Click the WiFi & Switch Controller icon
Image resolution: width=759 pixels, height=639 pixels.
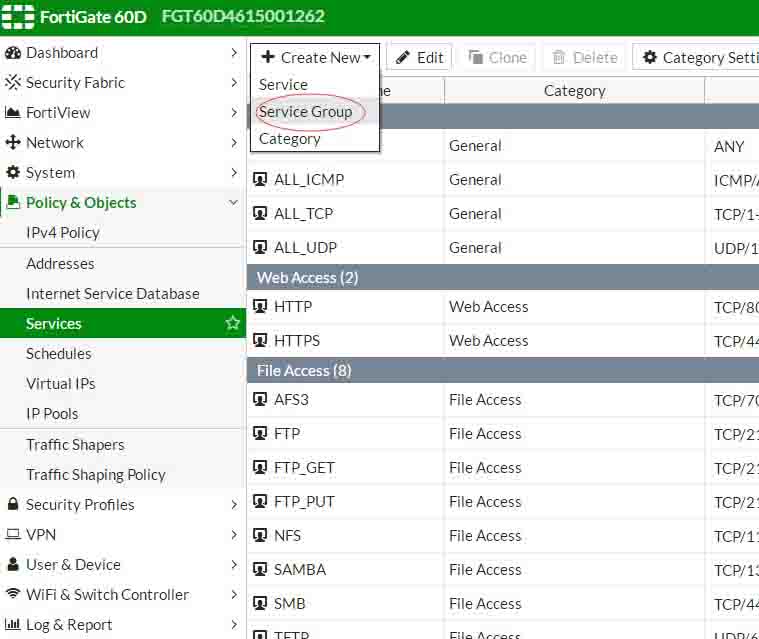point(13,593)
